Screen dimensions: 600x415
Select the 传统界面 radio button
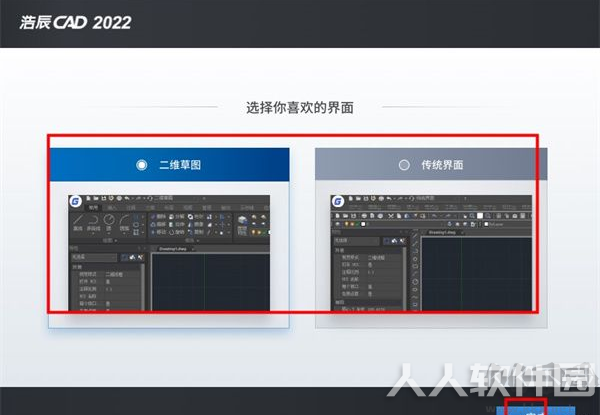(x=404, y=165)
